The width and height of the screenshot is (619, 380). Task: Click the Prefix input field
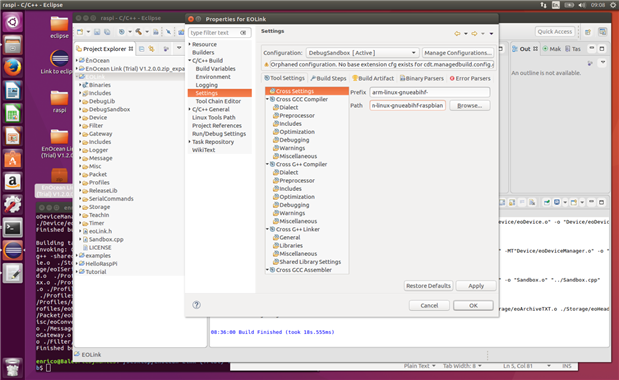[430, 92]
